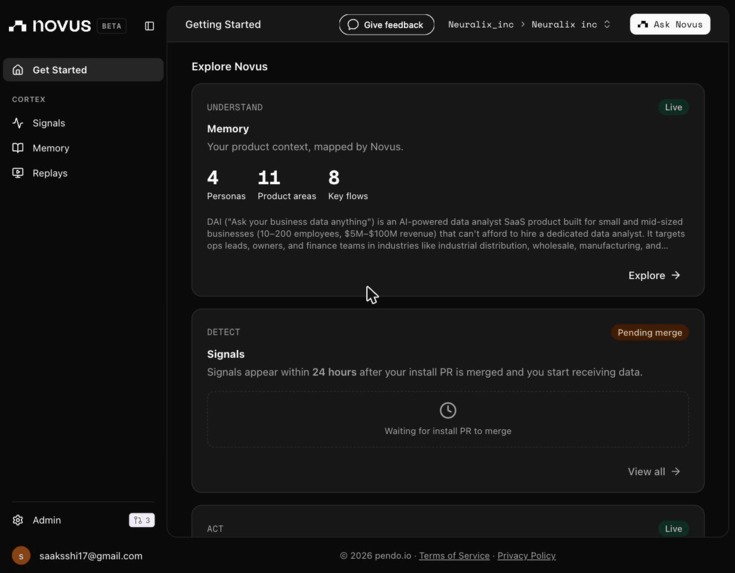Click the Signals card title

[225, 354]
